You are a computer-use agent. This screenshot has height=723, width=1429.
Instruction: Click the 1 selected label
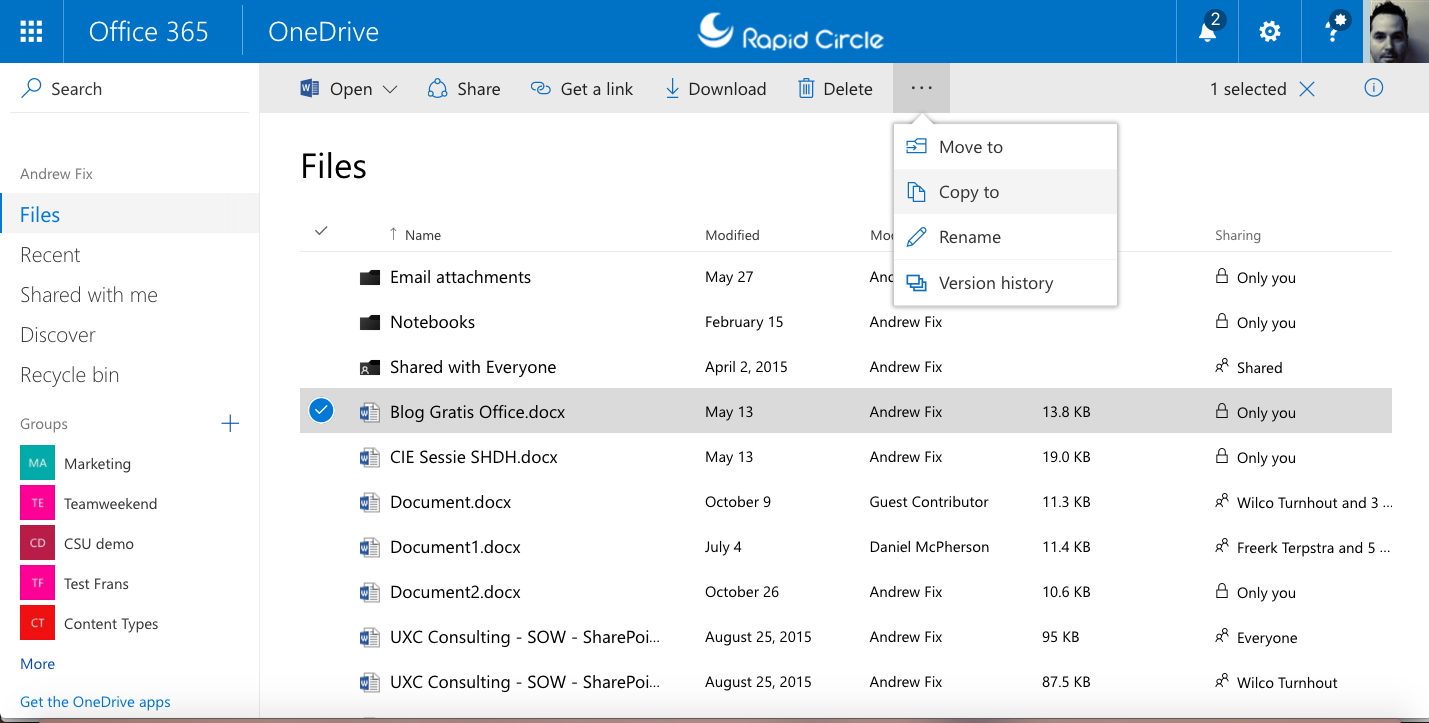[1248, 89]
